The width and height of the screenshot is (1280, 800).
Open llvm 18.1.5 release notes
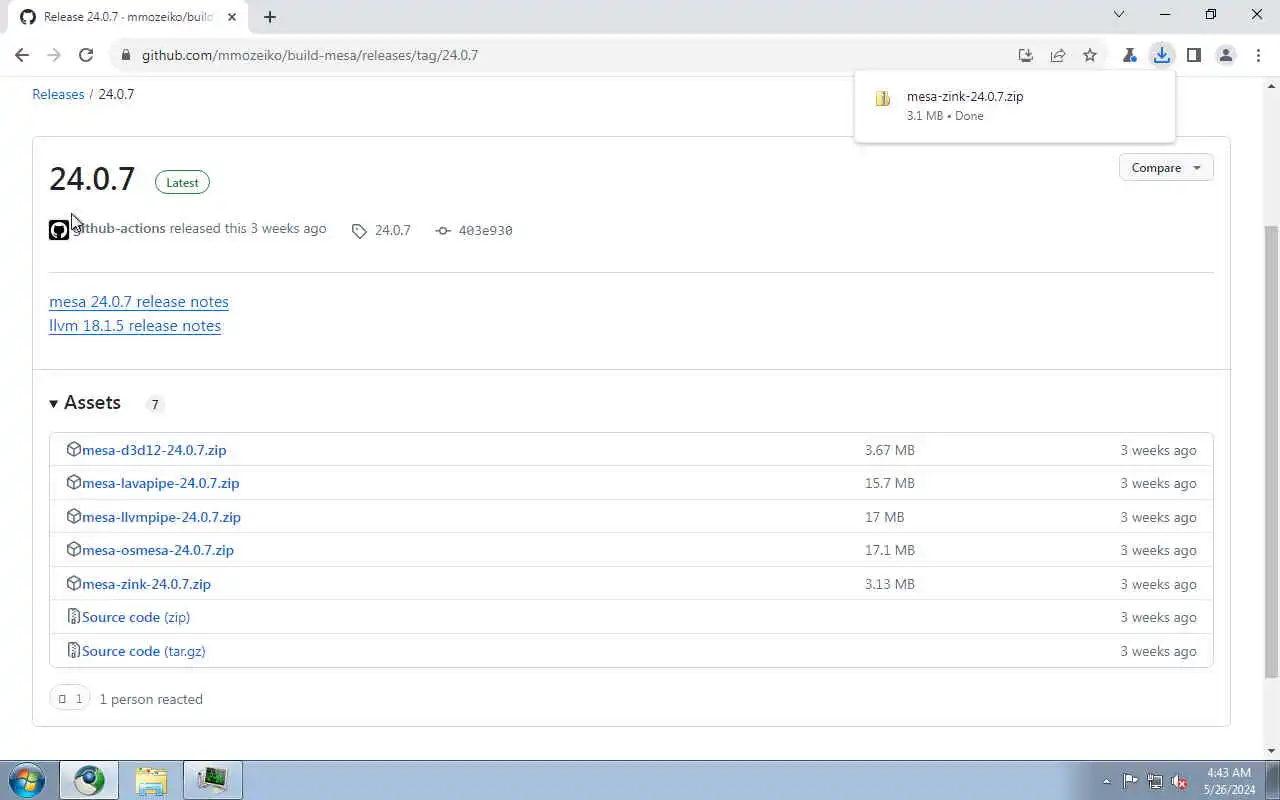[x=135, y=326]
